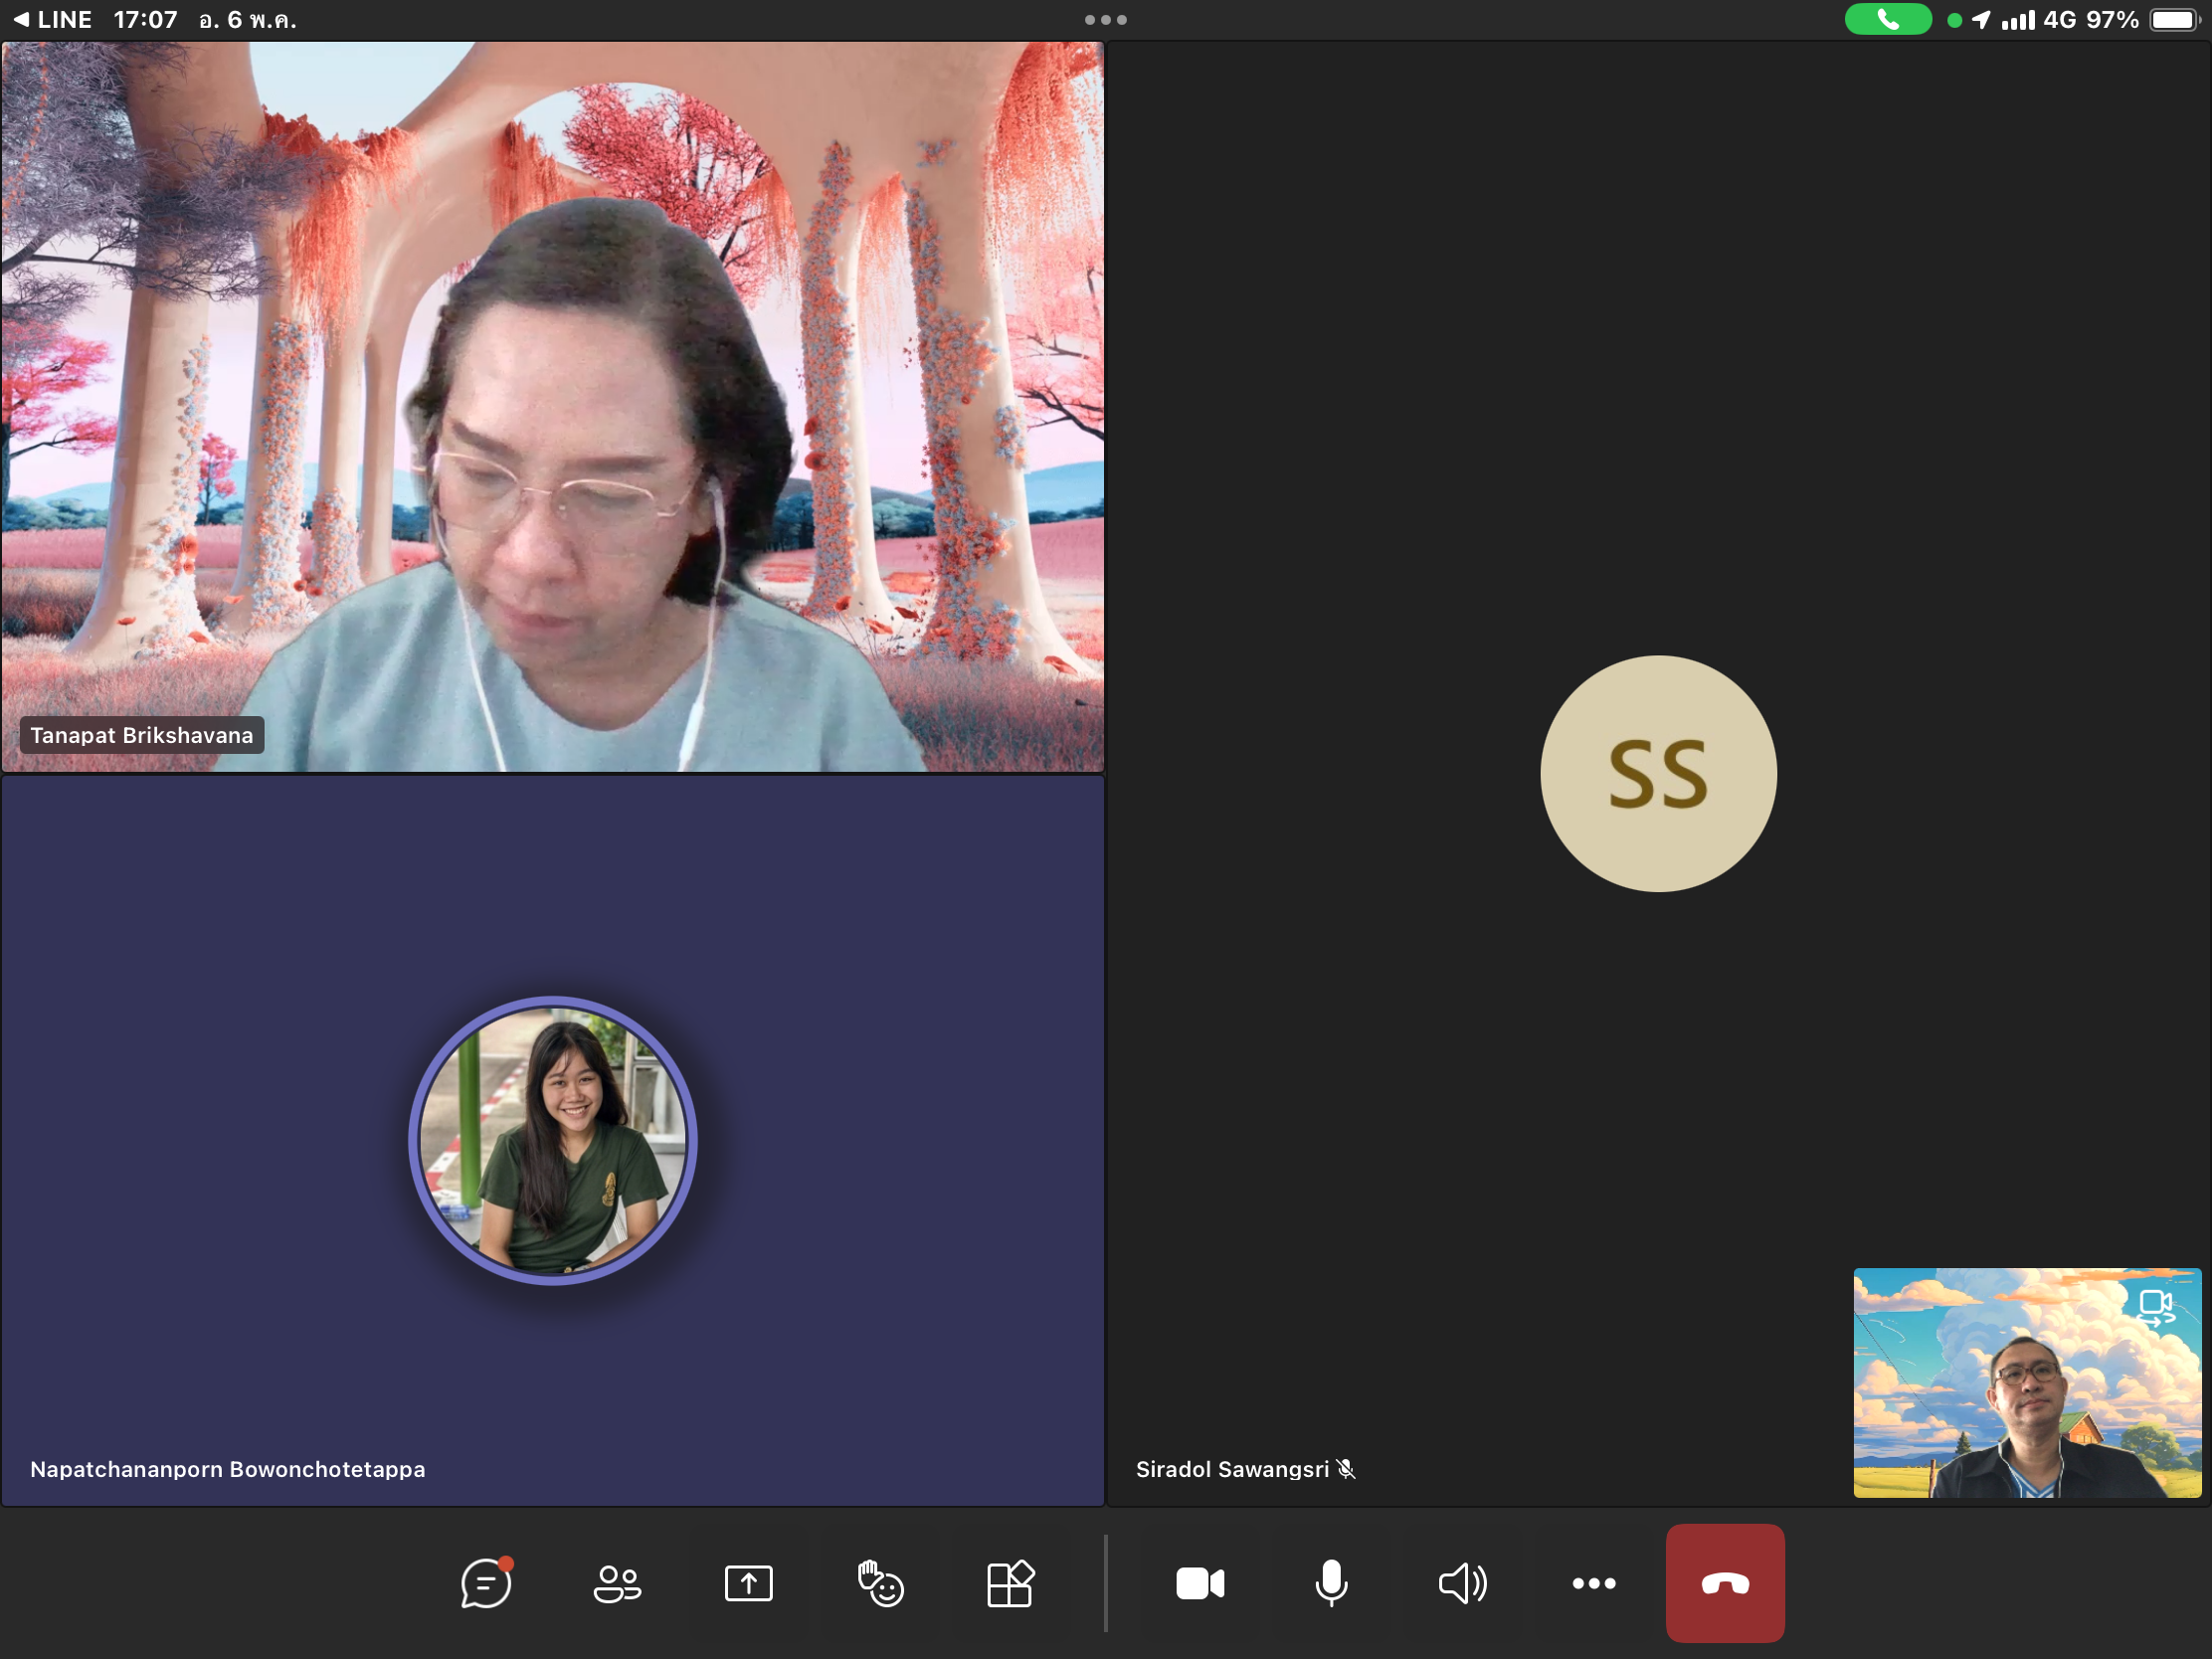Tap the Siradol Sawangsri name label
Screen dimensions: 2212x1659
point(1232,1469)
